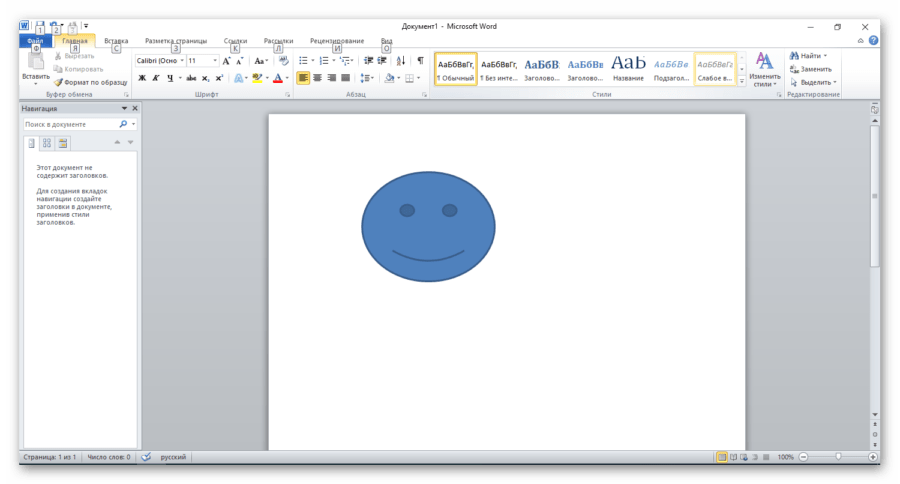The image size is (900, 484).
Task: Toggle left text alignment
Action: 303,78
